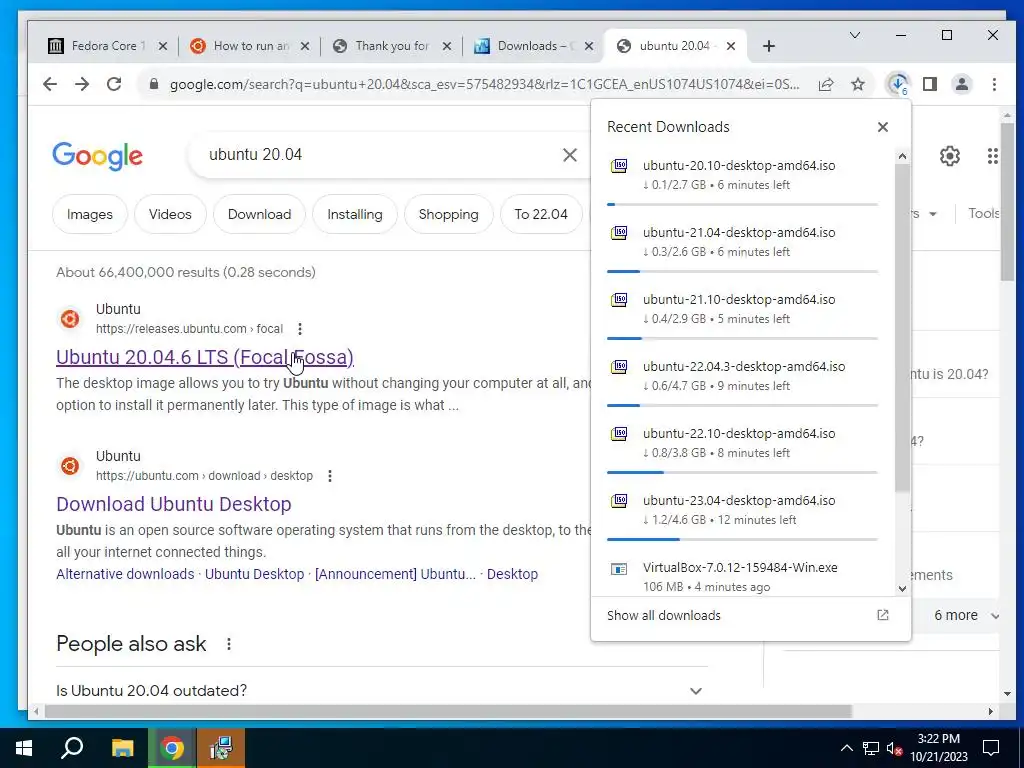Open the VirtualBox installer in the taskbar
The height and width of the screenshot is (768, 1024).
click(x=221, y=748)
